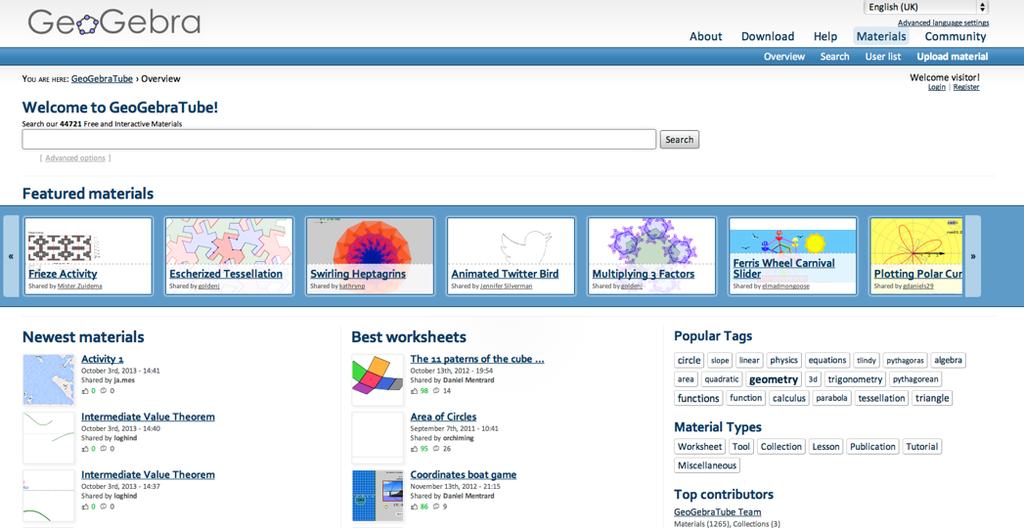Click the Search button
This screenshot has width=1024, height=528.
(x=679, y=139)
